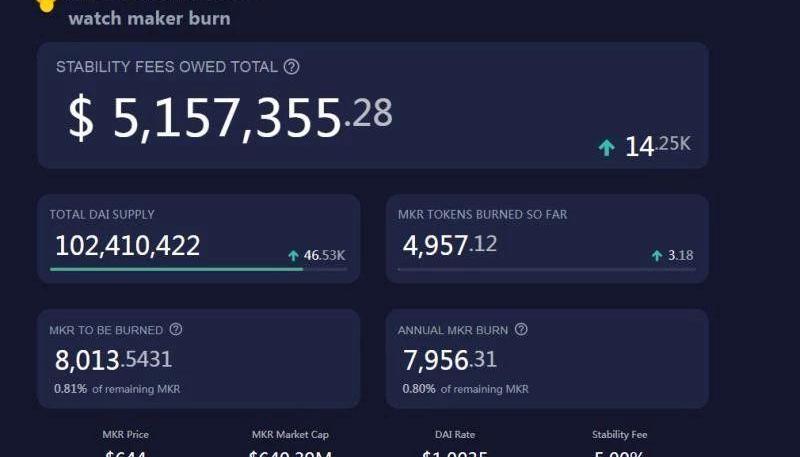Click the MKR Tokens Burned progress bar

546,269
